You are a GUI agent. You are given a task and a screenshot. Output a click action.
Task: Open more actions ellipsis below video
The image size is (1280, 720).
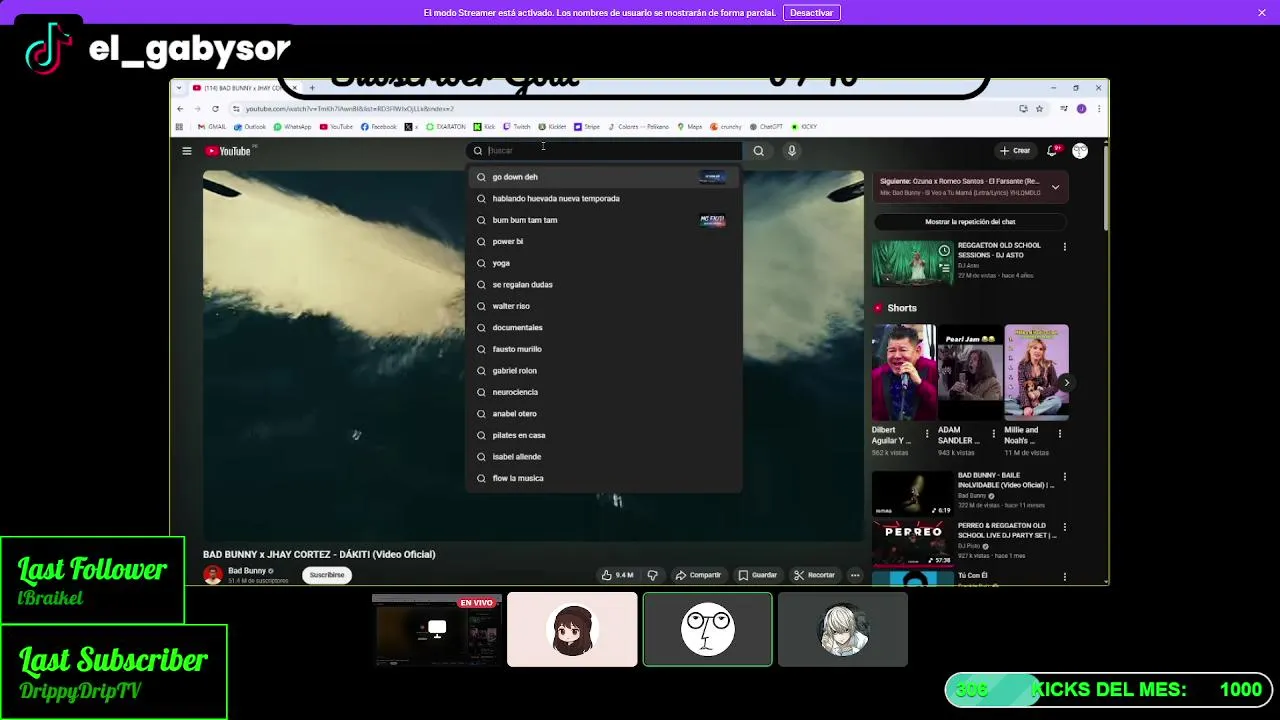(855, 575)
